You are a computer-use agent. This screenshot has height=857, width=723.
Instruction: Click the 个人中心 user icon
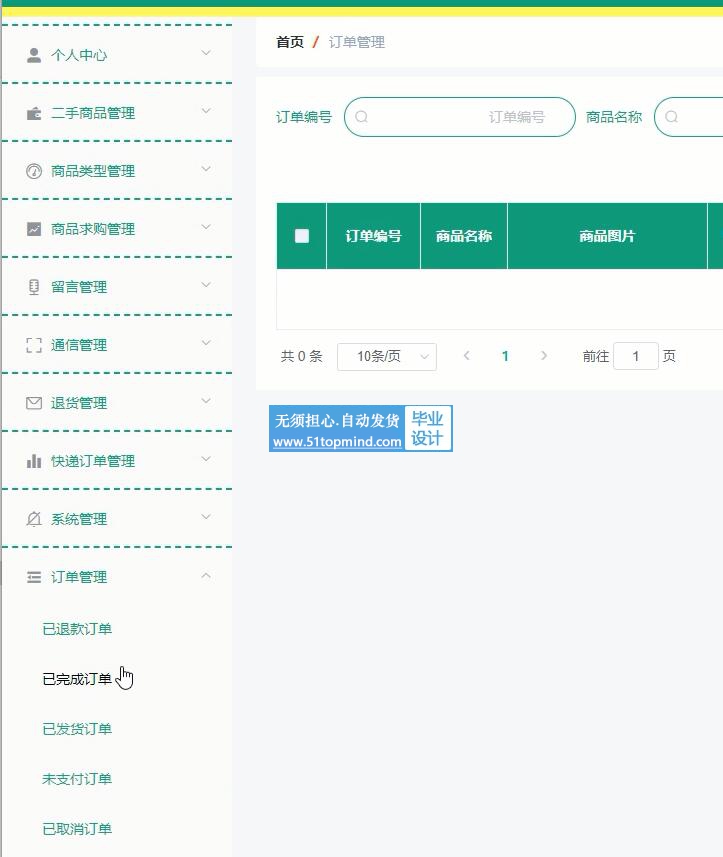[x=34, y=55]
